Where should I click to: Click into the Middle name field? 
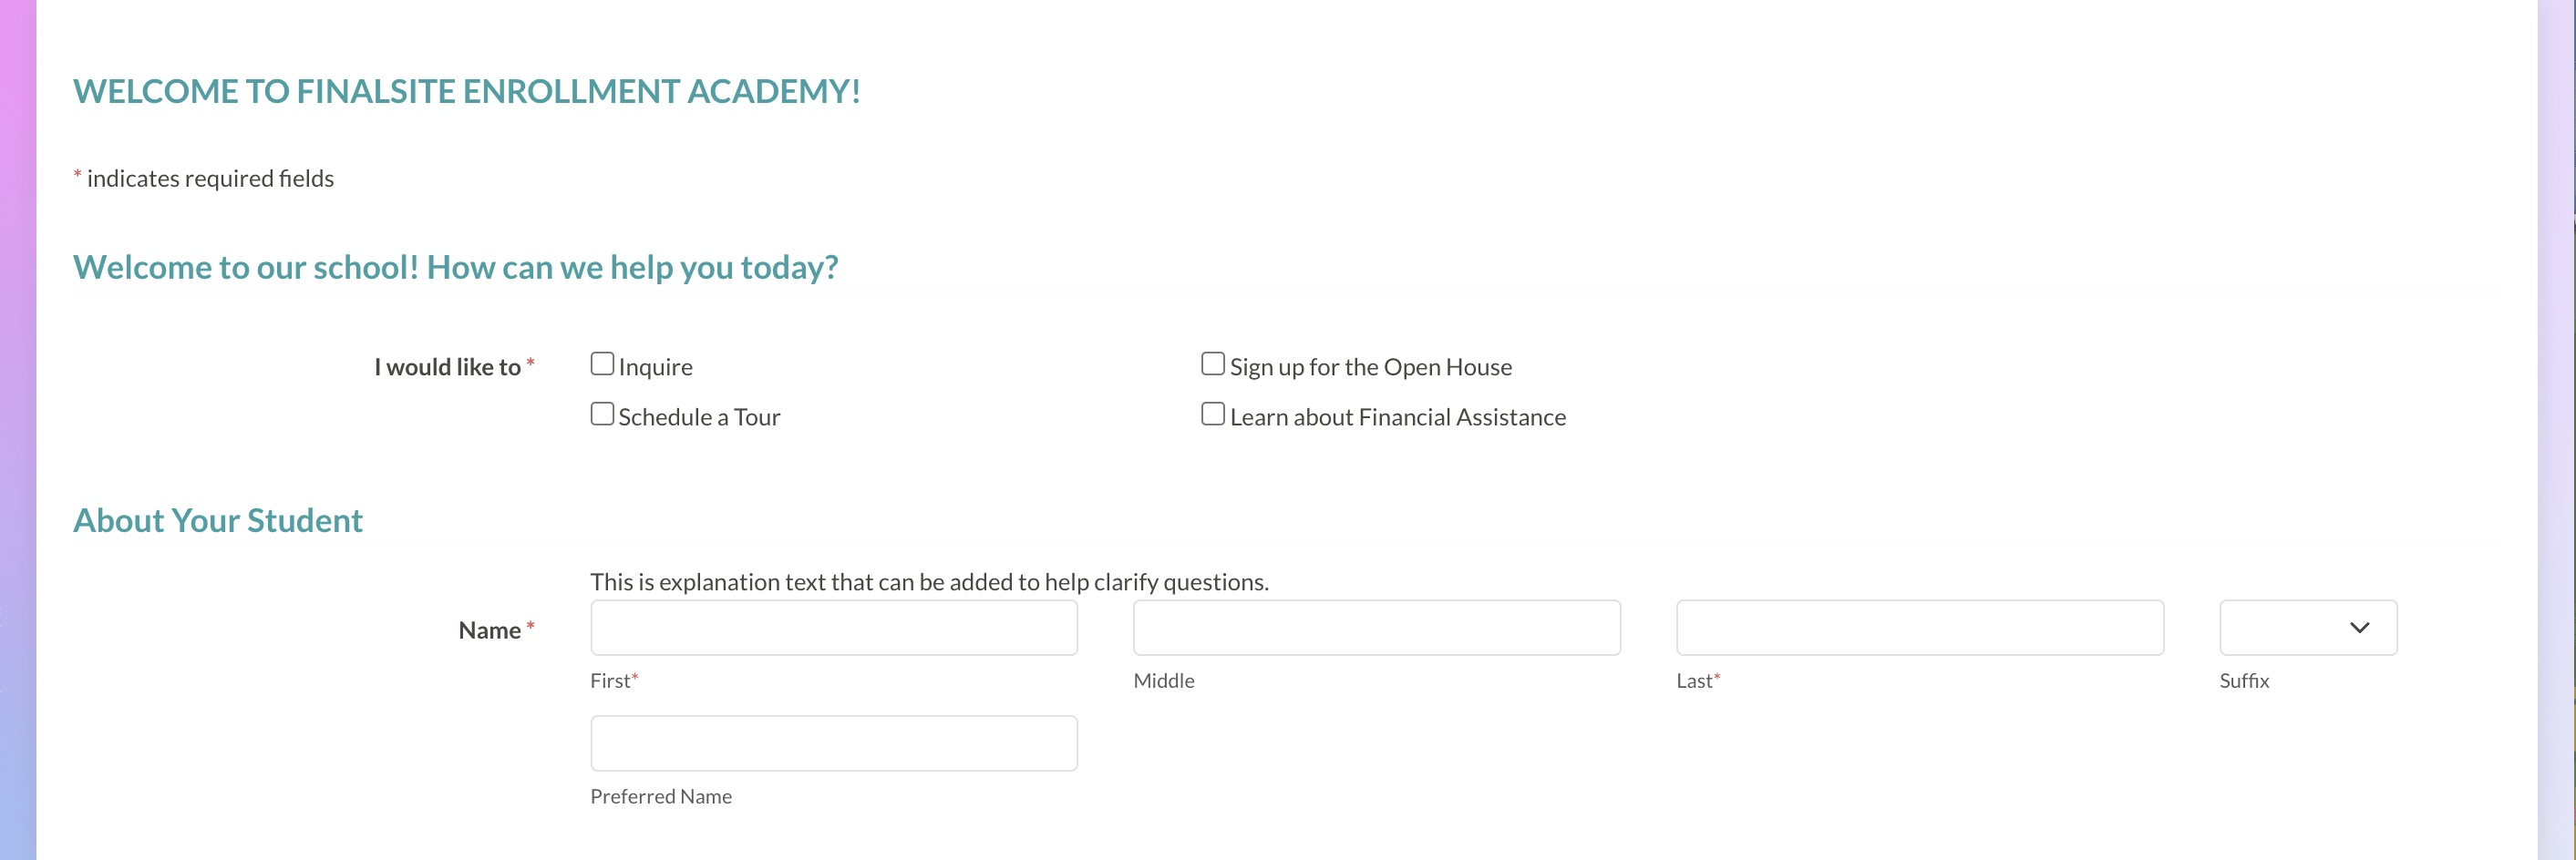click(1376, 628)
